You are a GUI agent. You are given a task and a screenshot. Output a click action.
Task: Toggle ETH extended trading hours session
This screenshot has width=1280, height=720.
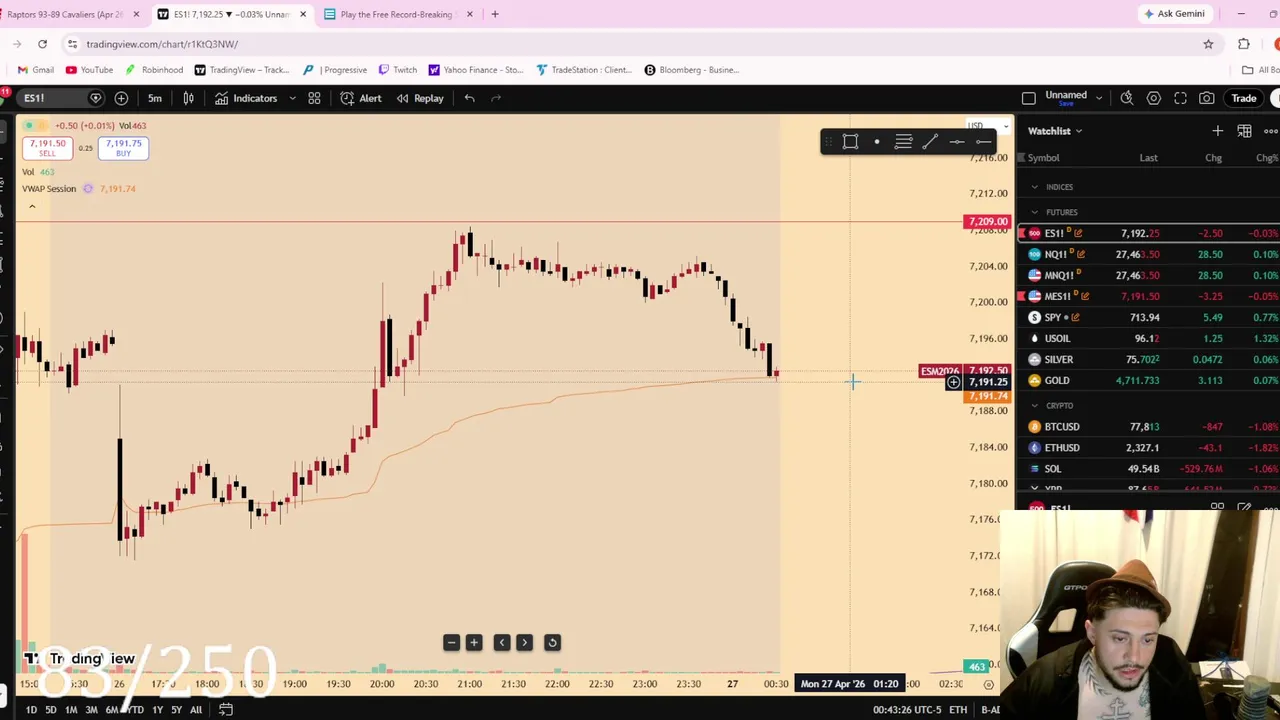click(958, 710)
